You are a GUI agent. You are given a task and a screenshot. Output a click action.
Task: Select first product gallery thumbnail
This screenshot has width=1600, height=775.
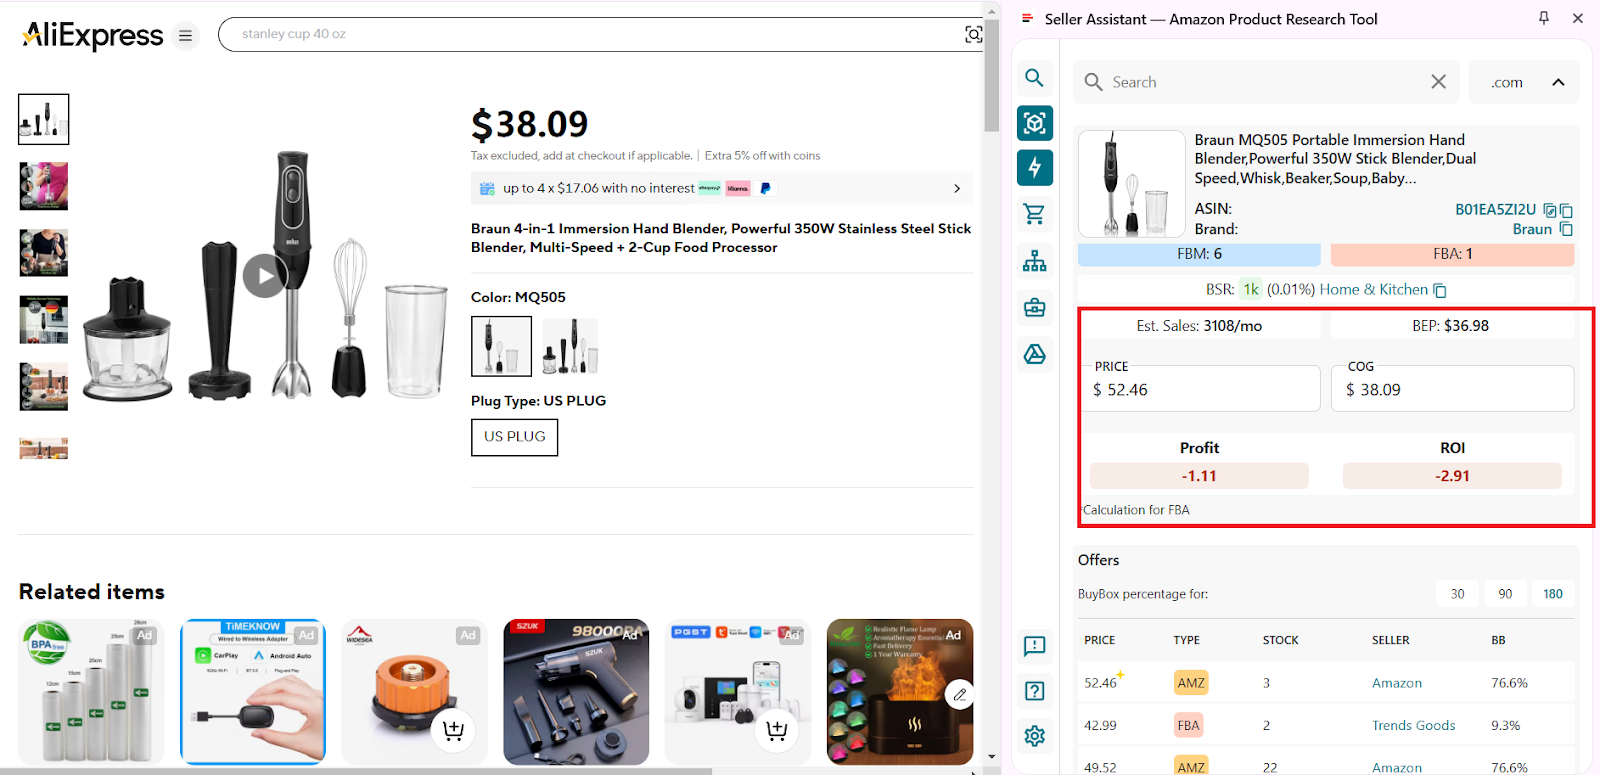pyautogui.click(x=44, y=120)
